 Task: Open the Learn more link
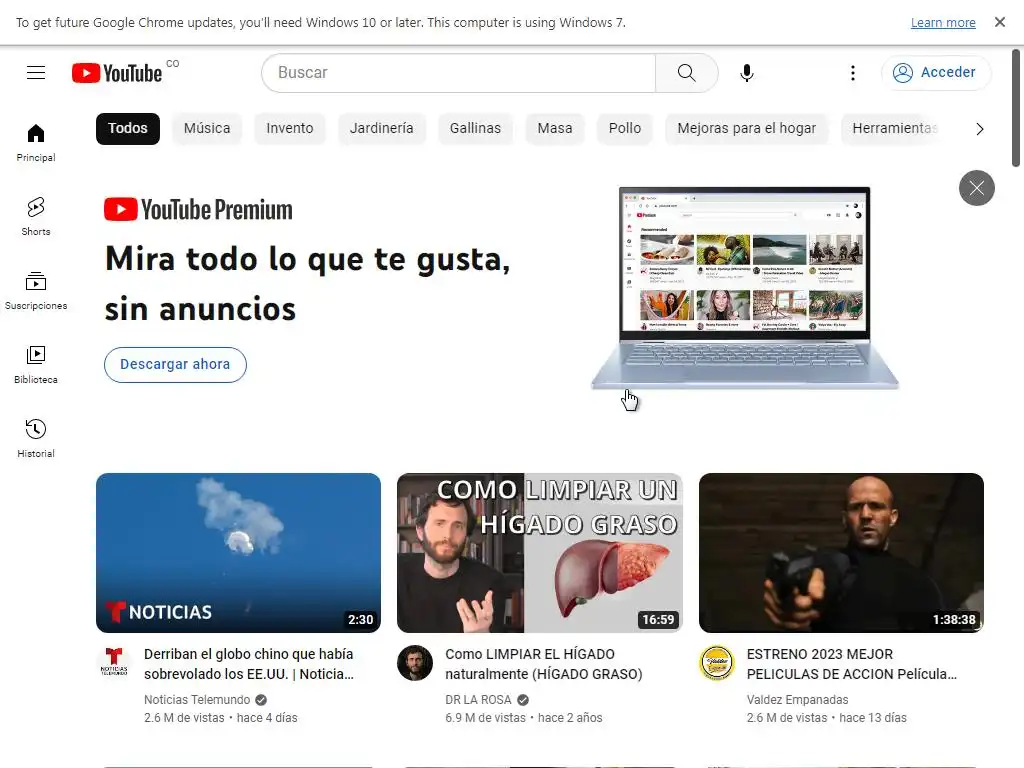coord(943,22)
